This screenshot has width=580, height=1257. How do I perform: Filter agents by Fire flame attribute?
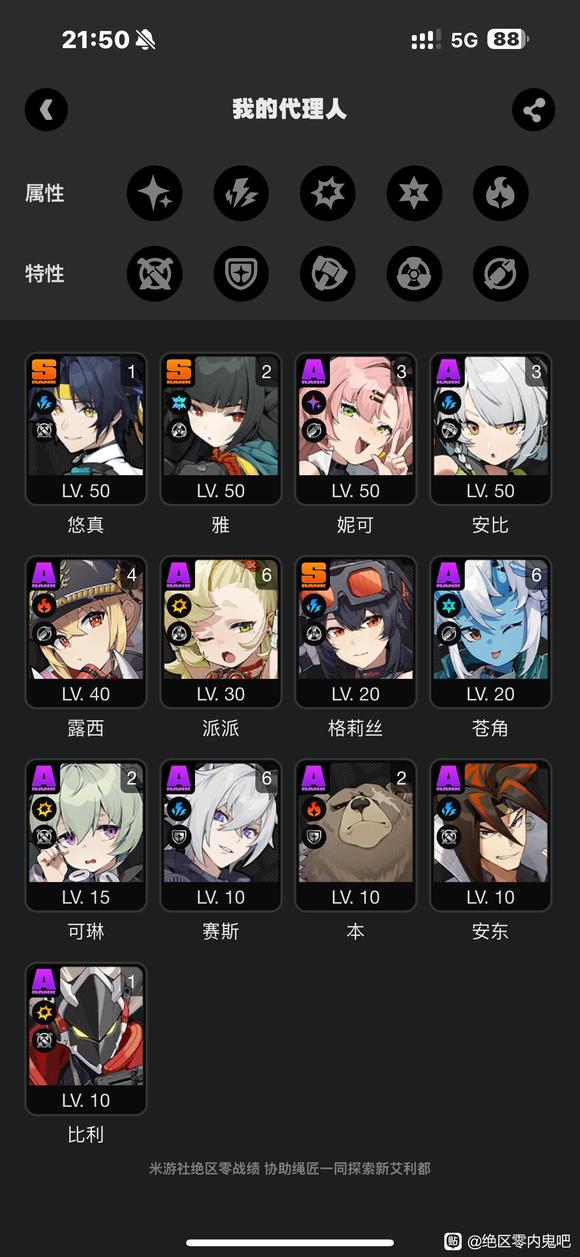[x=501, y=193]
